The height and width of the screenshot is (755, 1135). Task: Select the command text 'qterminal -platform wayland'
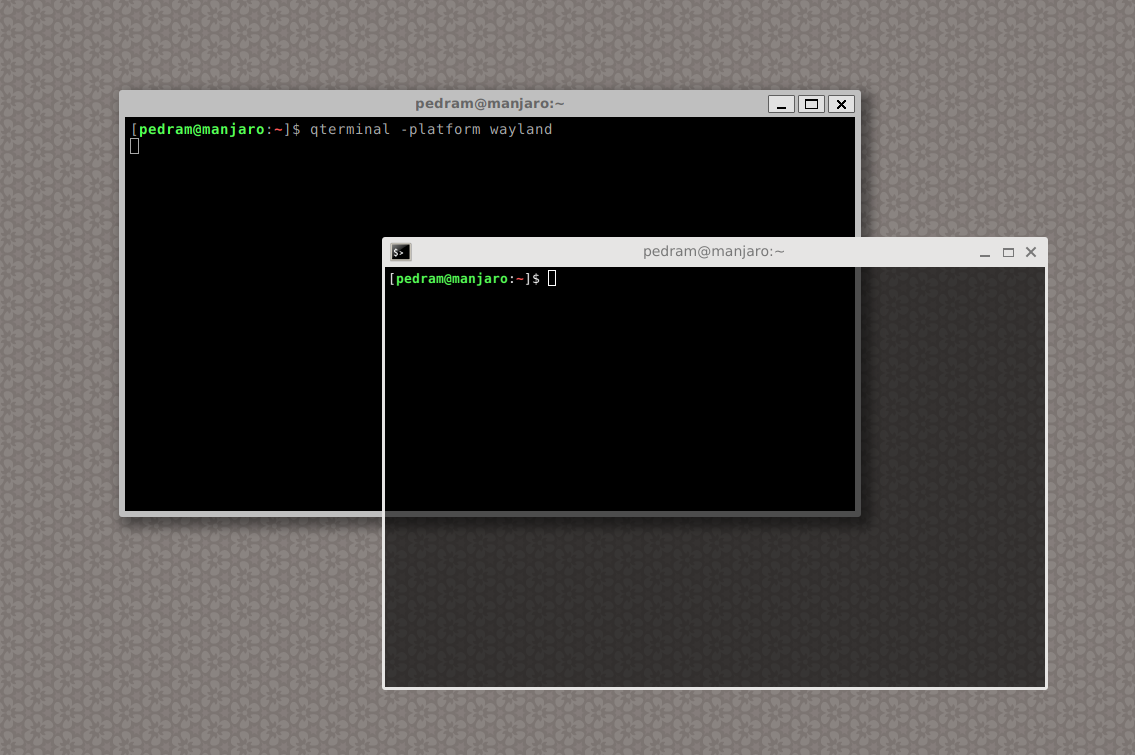coord(430,129)
